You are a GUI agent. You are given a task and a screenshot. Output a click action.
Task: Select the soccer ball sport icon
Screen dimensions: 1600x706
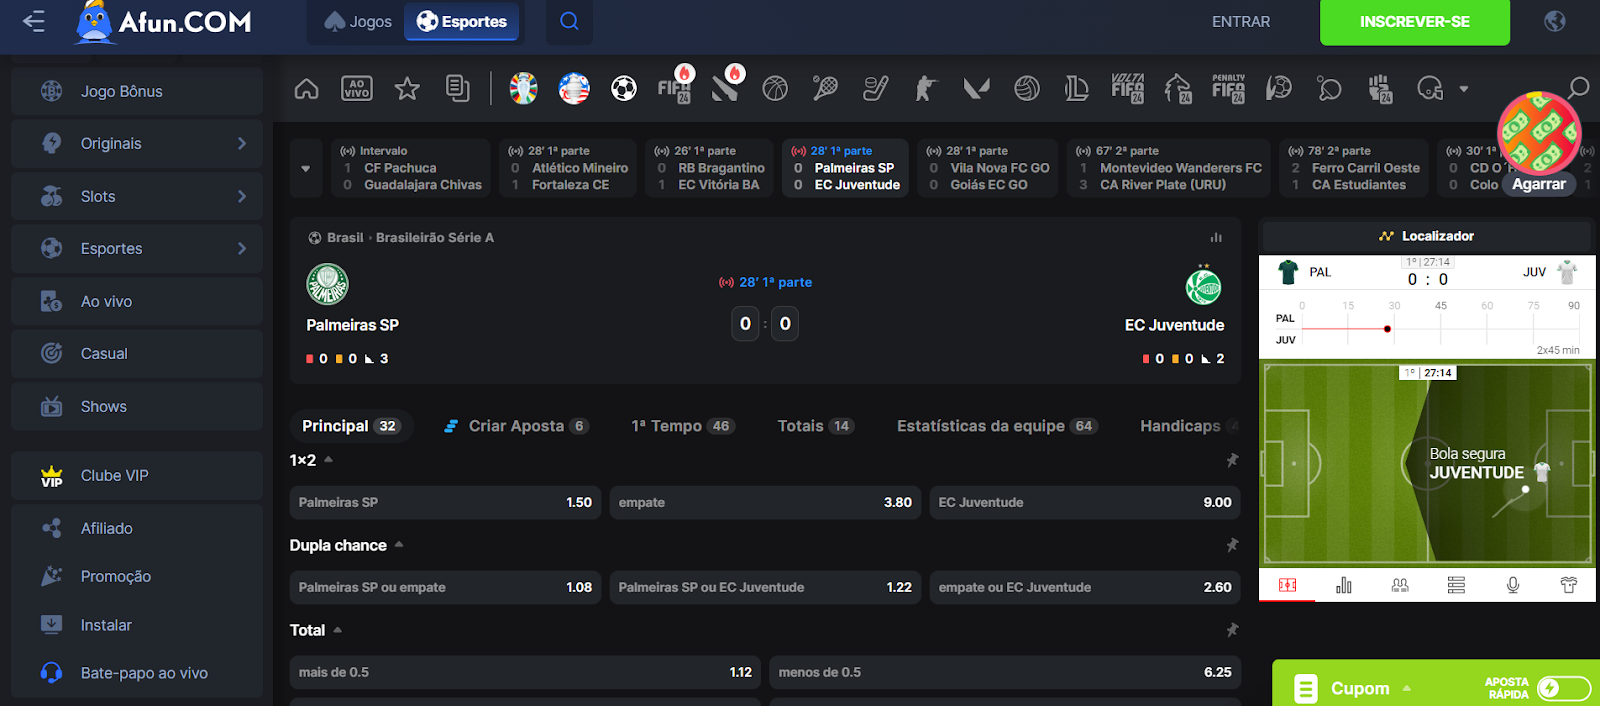tap(624, 89)
